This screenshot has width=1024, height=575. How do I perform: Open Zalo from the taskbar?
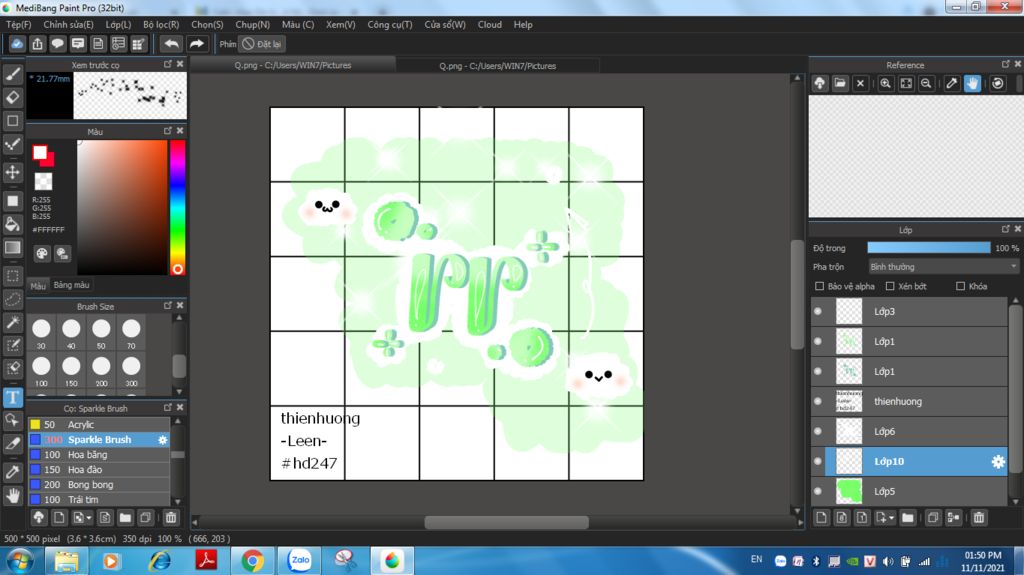tap(299, 561)
